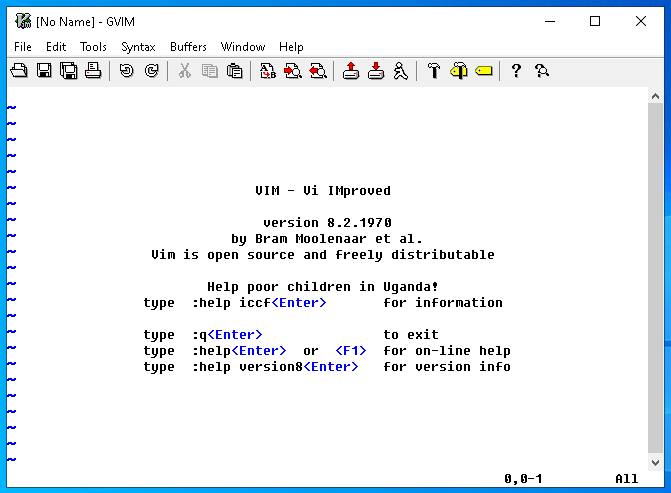
Task: Click the scrollbar up arrow
Action: (655, 96)
